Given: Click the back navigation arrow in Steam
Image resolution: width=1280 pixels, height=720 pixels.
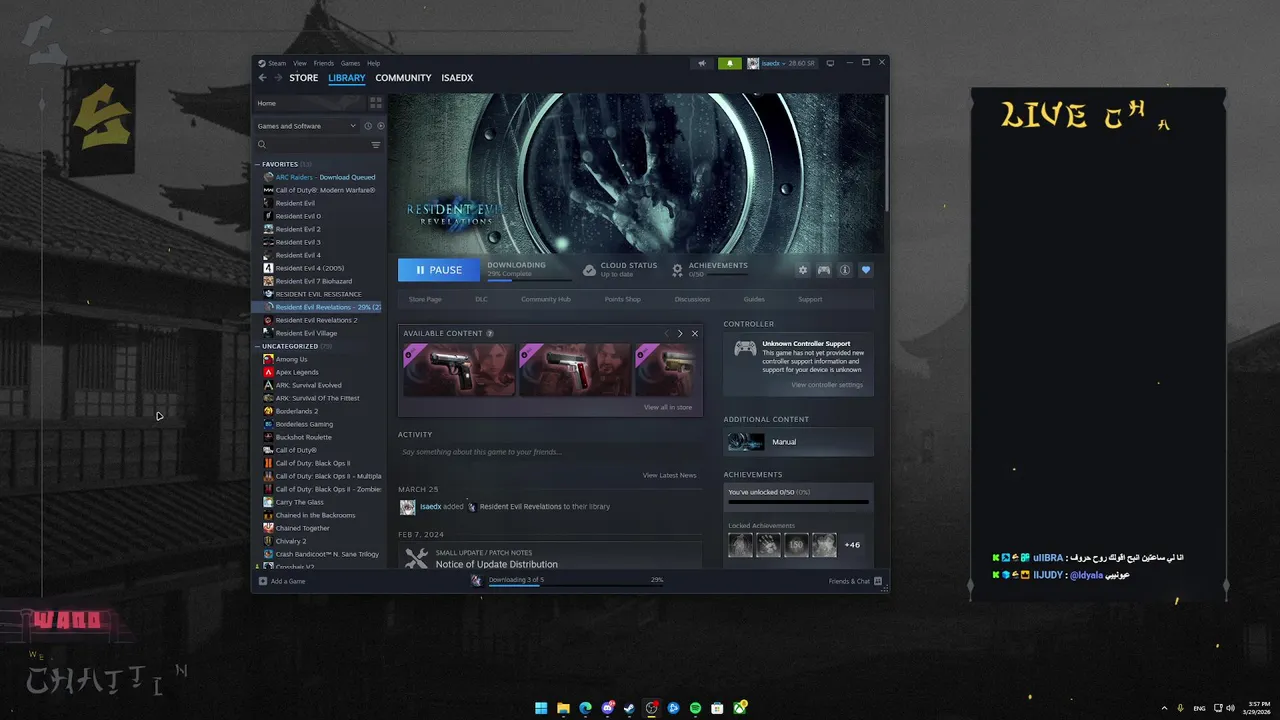Looking at the screenshot, I should coord(263,78).
